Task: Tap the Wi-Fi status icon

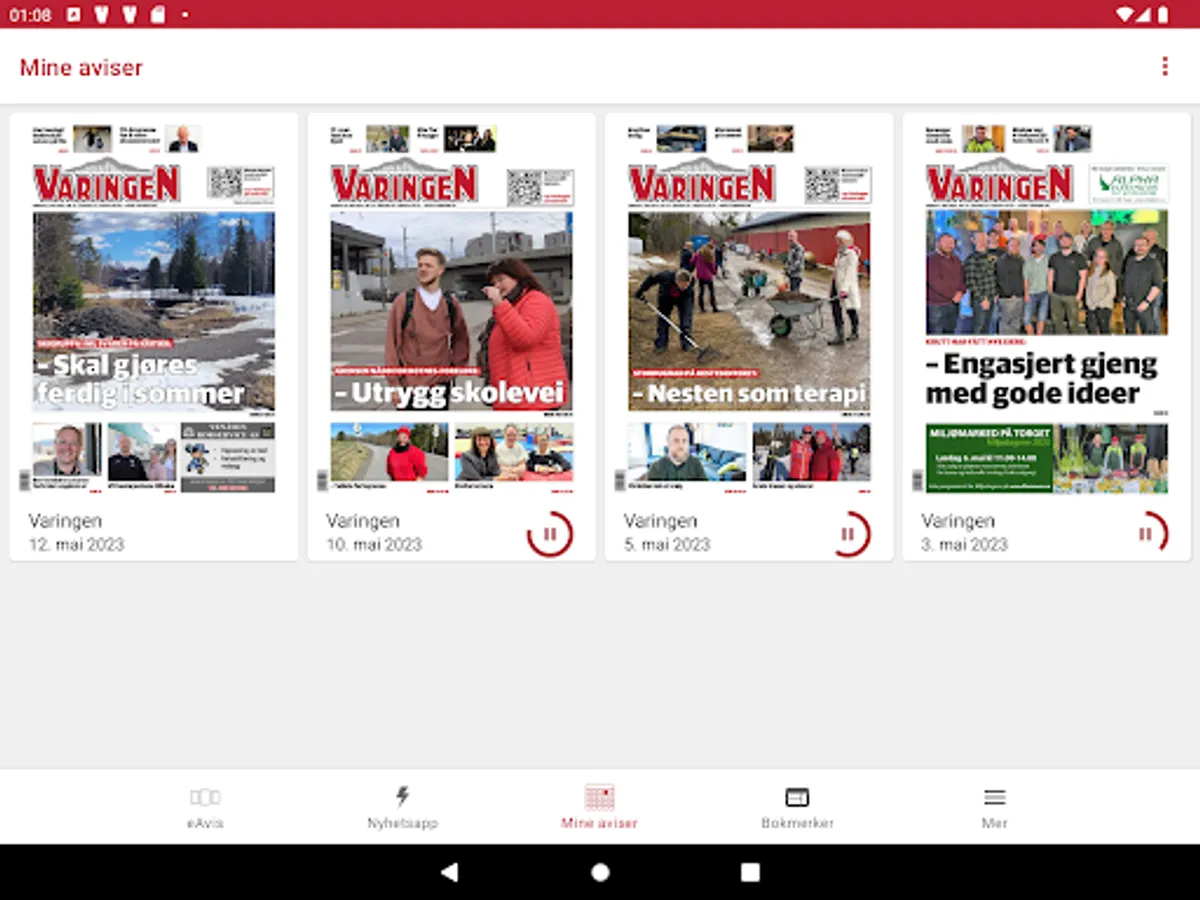Action: [1124, 15]
